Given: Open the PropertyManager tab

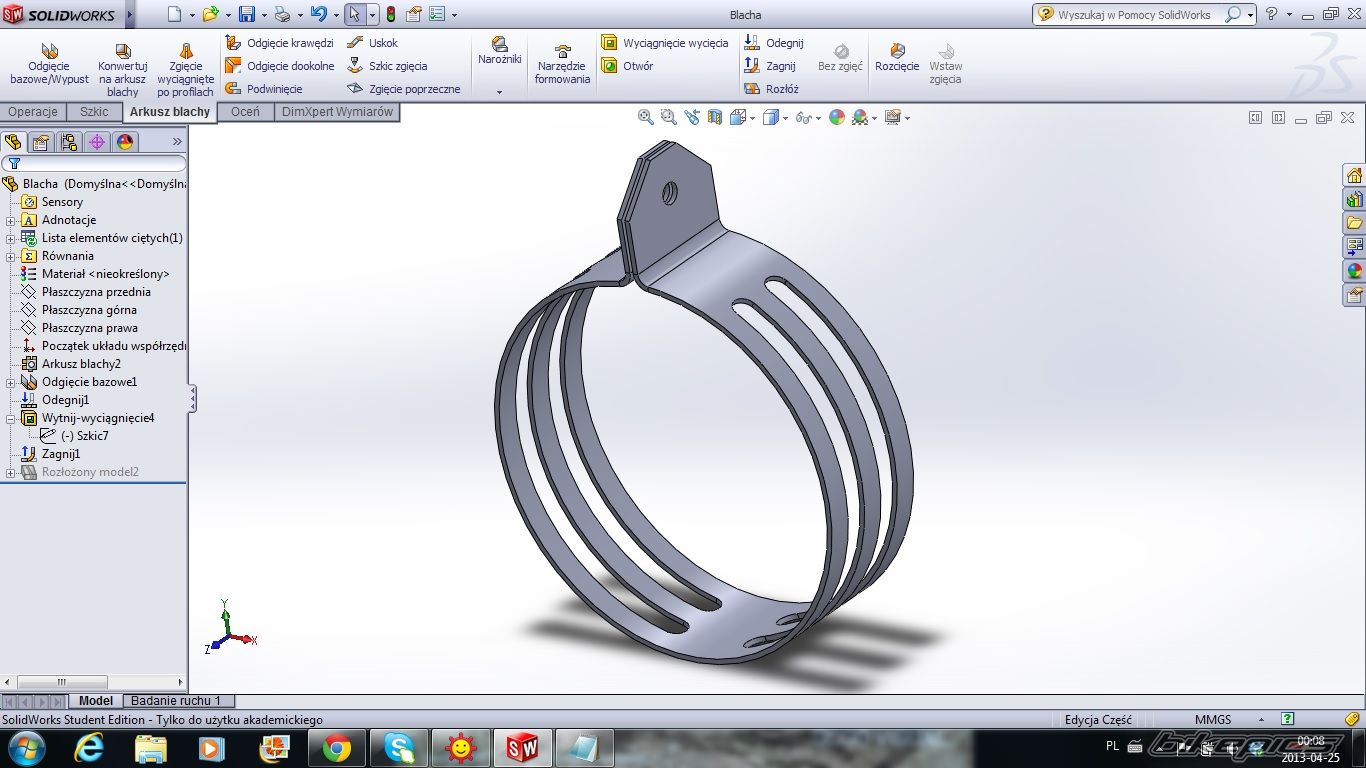Looking at the screenshot, I should pyautogui.click(x=41, y=142).
